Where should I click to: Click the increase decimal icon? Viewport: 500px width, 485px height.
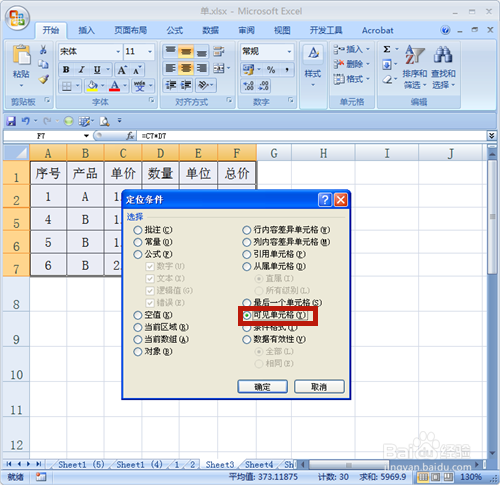249,86
